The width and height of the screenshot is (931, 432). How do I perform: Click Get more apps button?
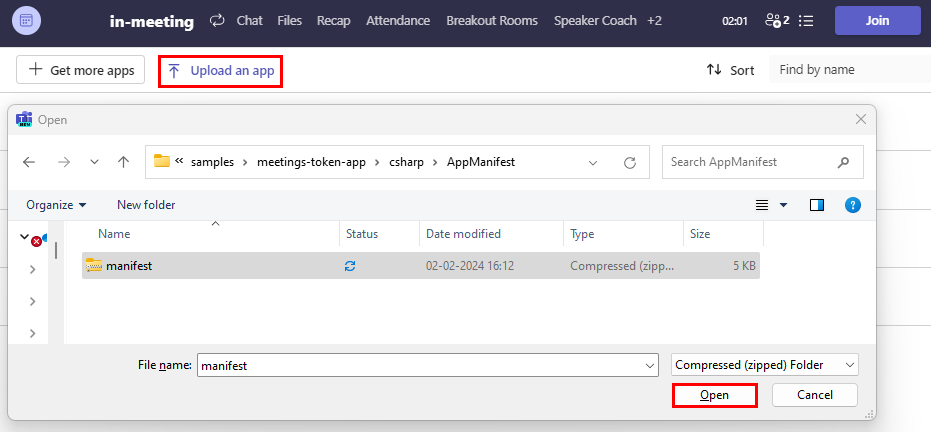tap(81, 70)
